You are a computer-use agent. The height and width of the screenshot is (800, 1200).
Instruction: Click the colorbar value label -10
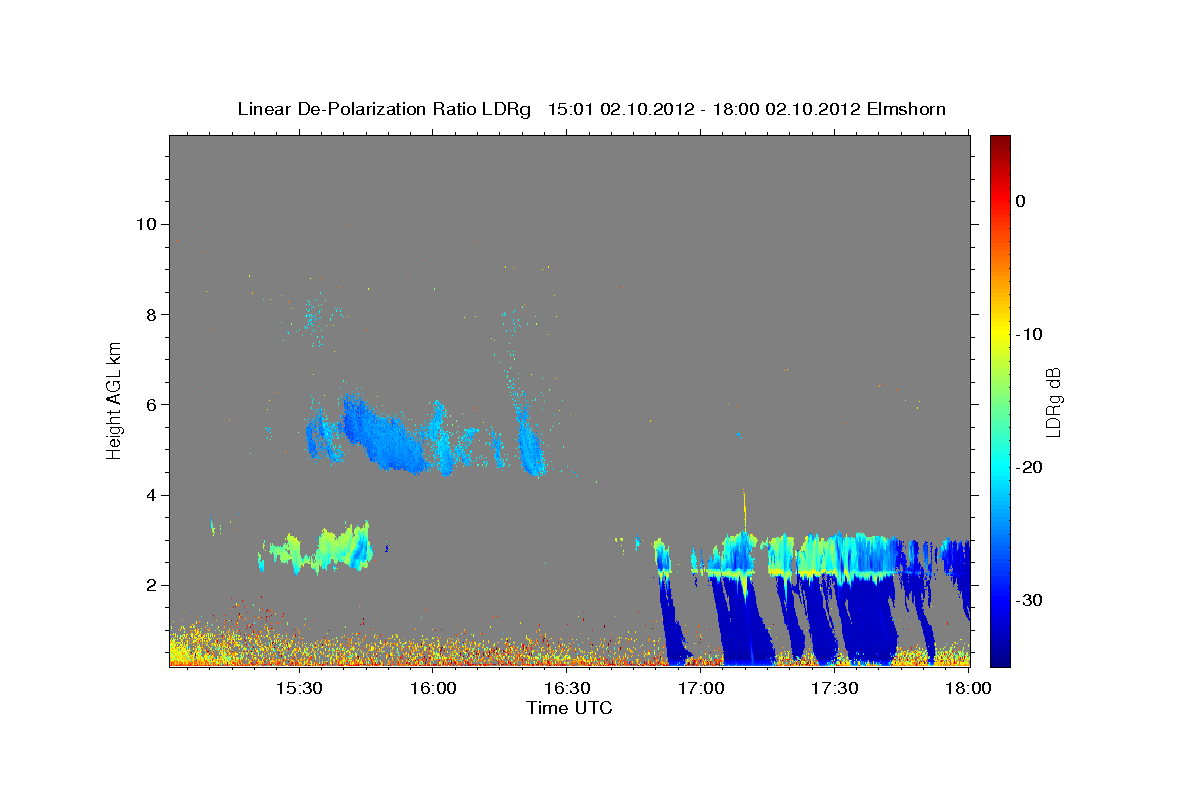pos(1029,334)
